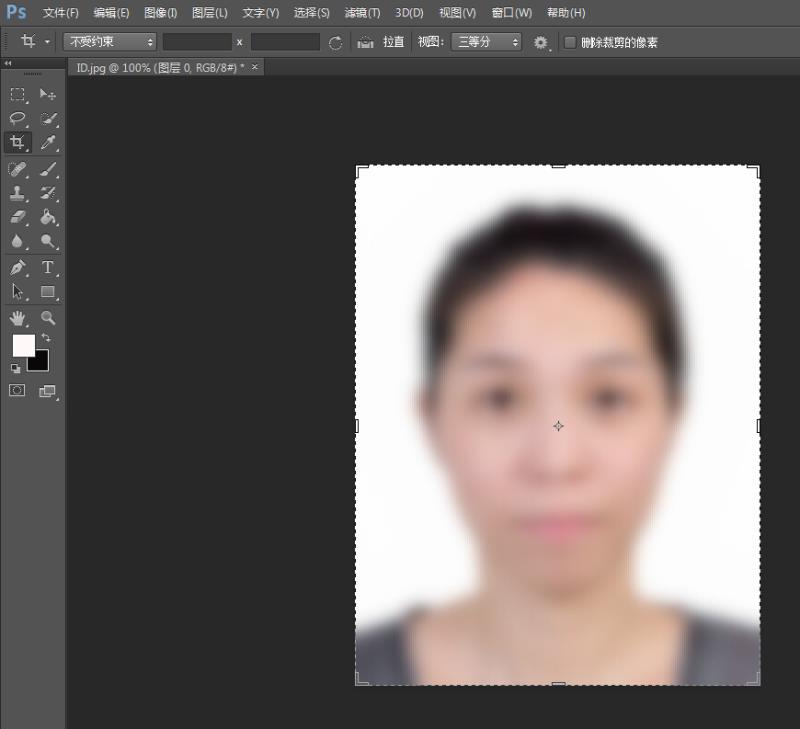Select the Pen tool
This screenshot has width=800, height=729.
tap(17, 267)
